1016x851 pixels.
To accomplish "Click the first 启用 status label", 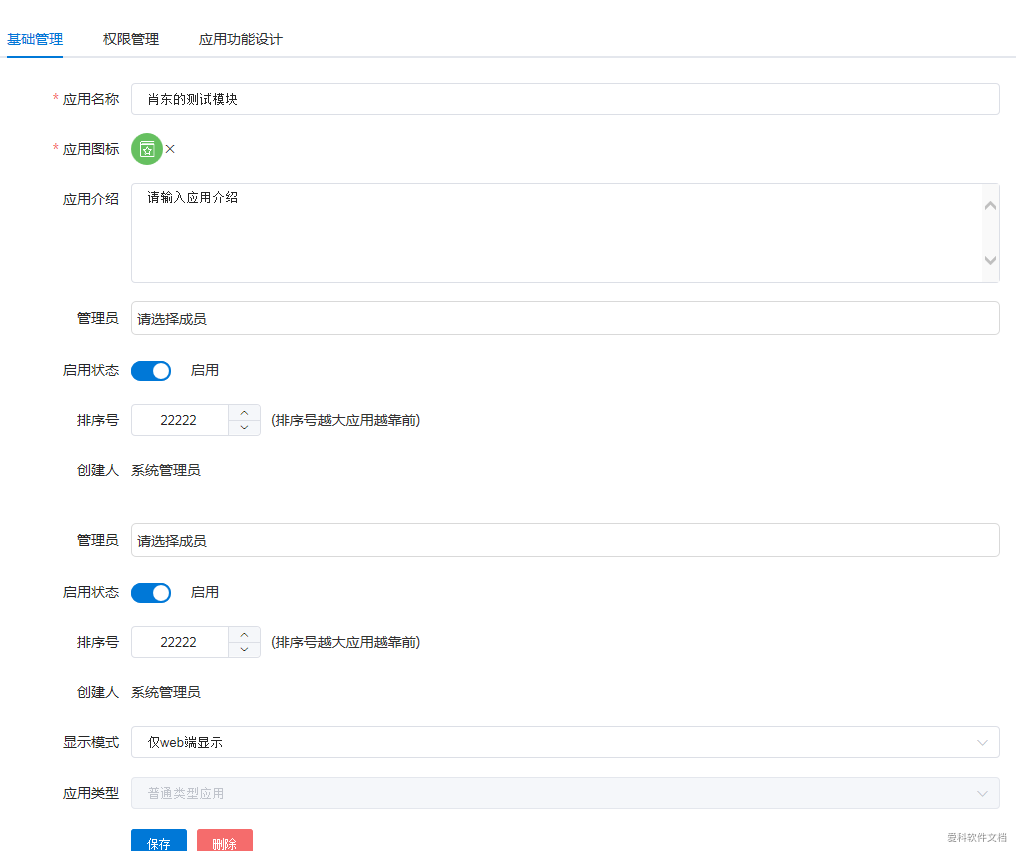I will pos(205,370).
